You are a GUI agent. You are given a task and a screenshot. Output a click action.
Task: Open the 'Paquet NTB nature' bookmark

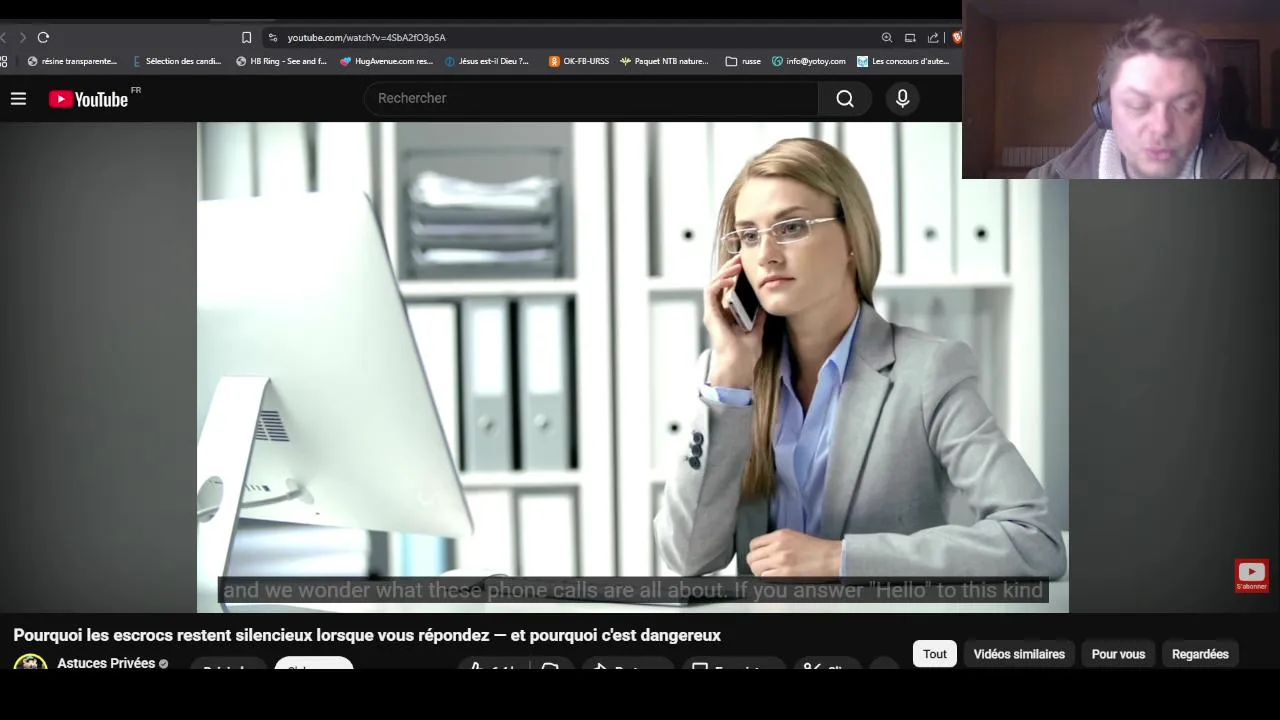[664, 61]
